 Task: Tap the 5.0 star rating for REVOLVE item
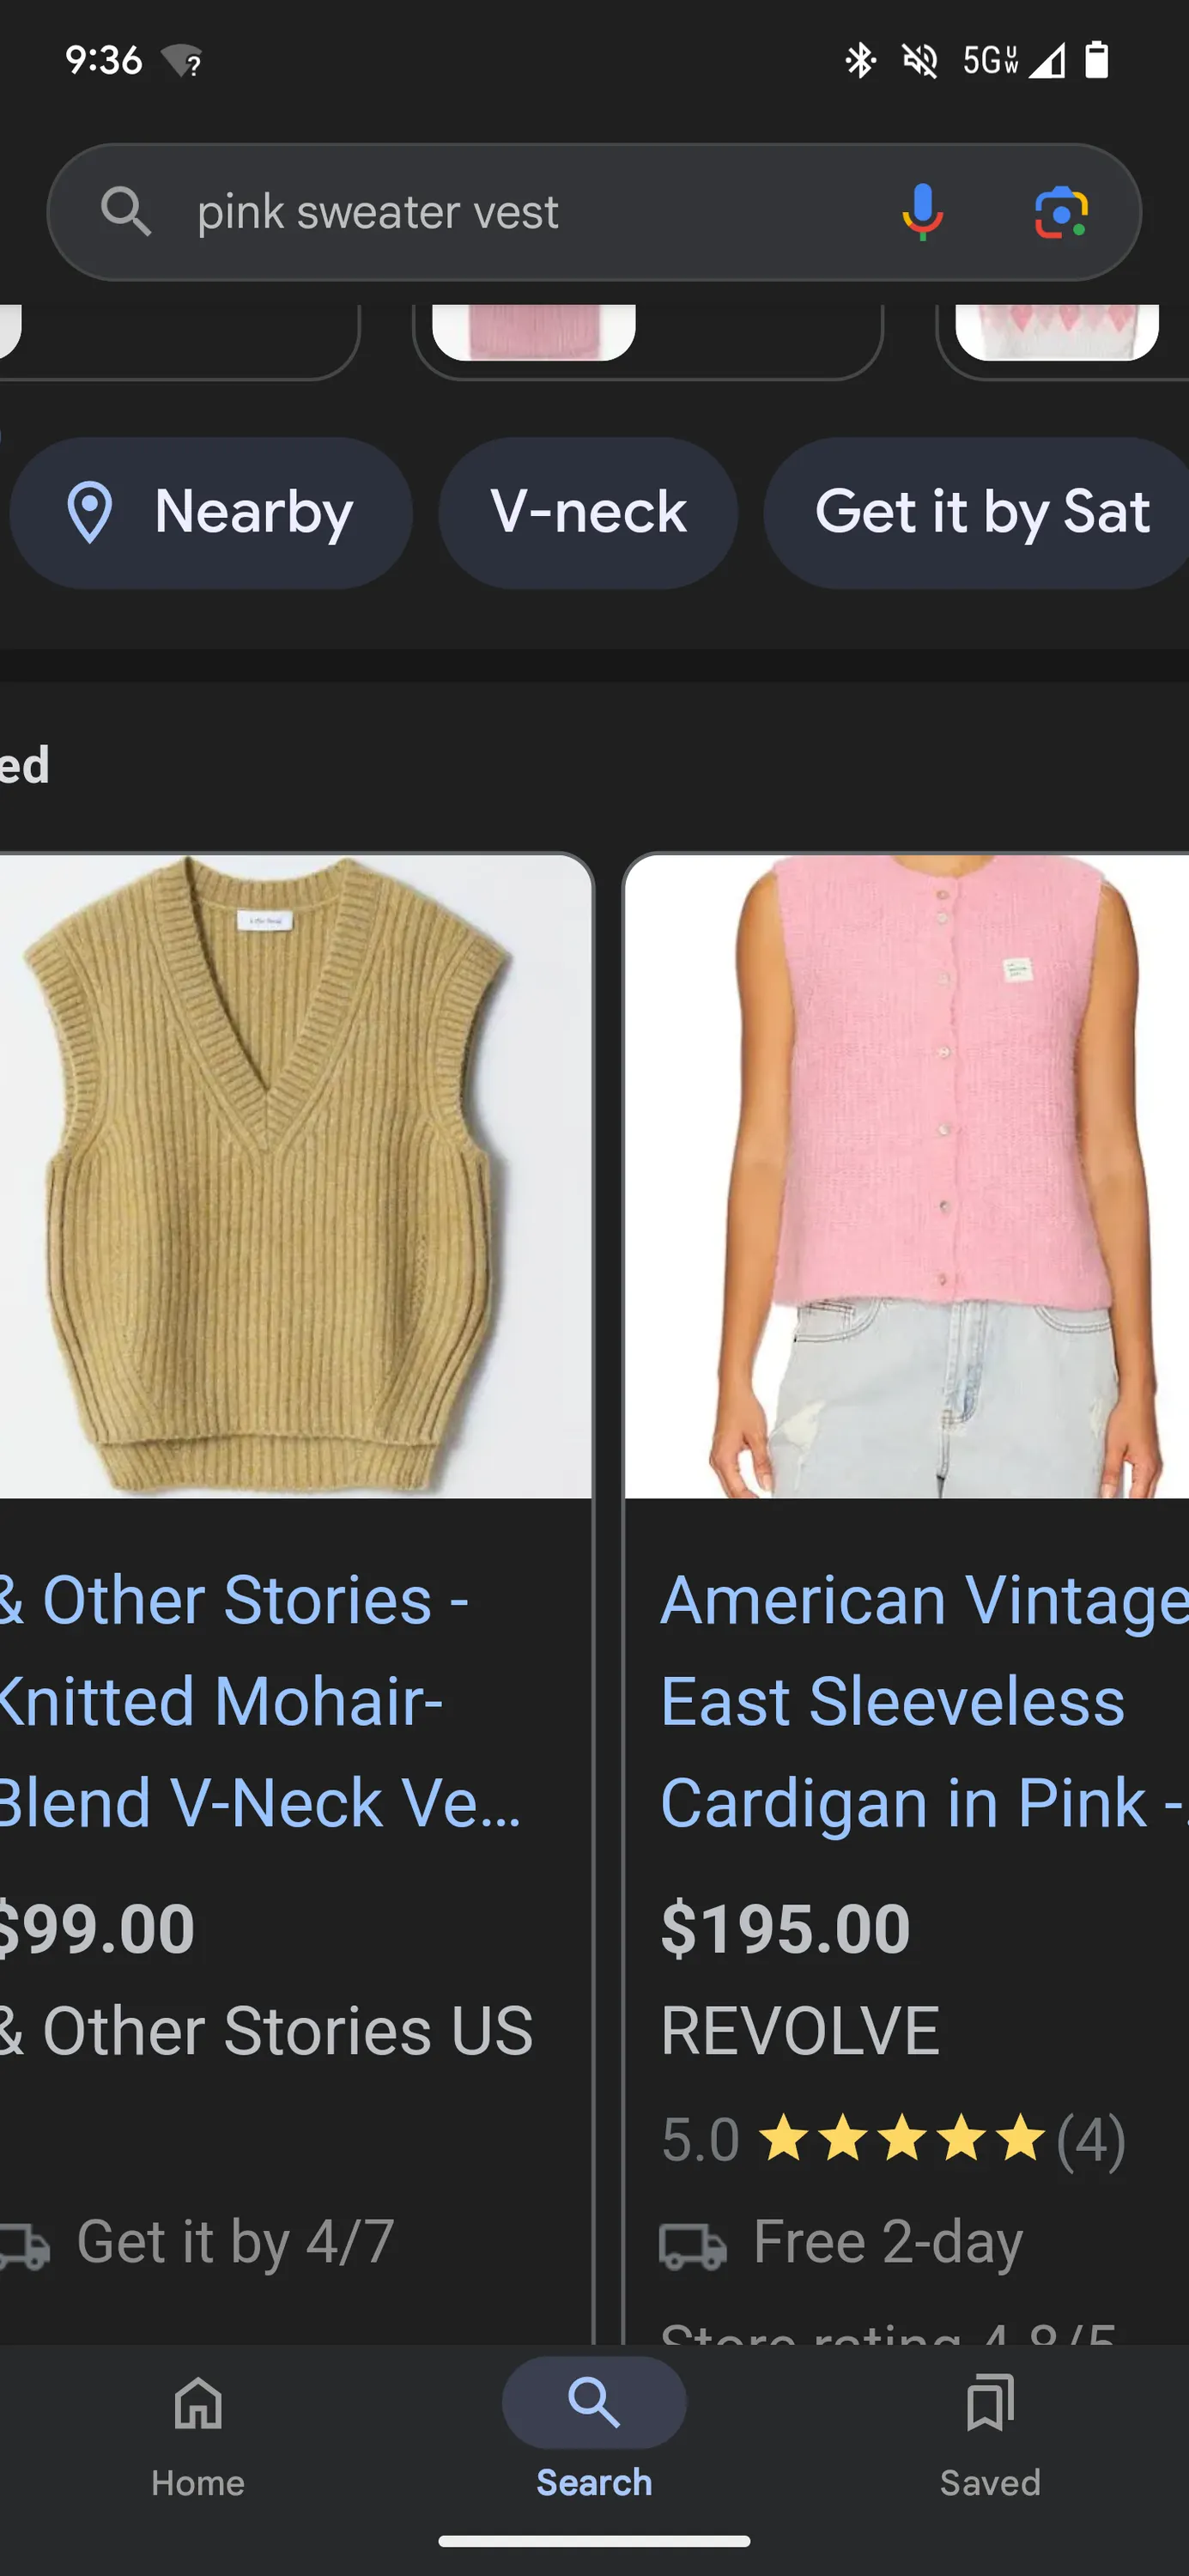(893, 2140)
